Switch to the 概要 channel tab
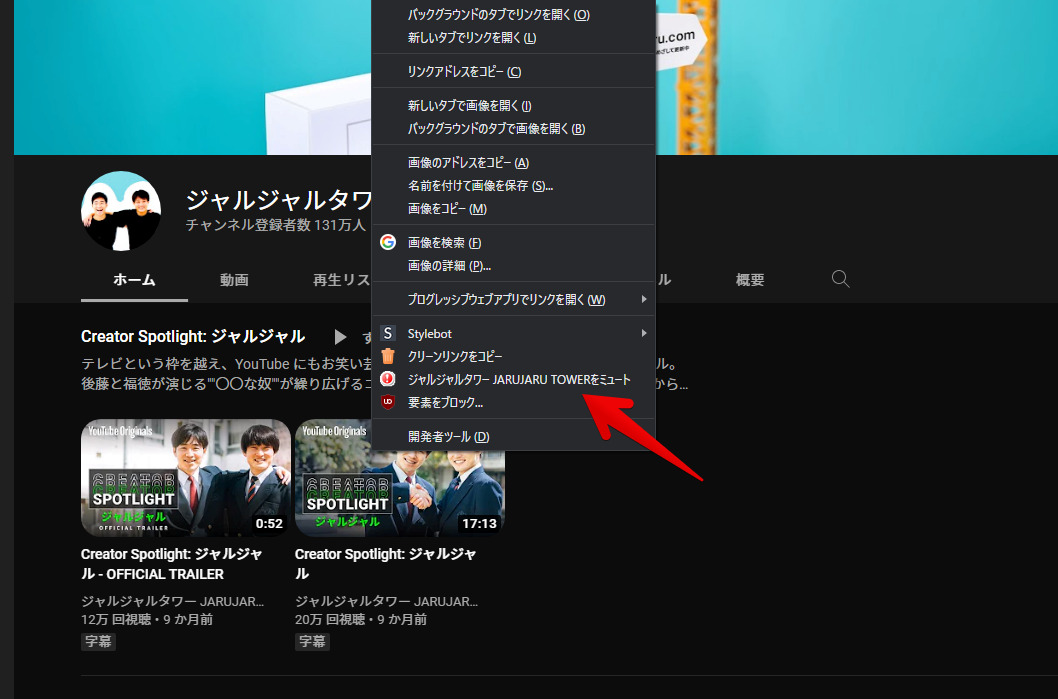 click(750, 279)
